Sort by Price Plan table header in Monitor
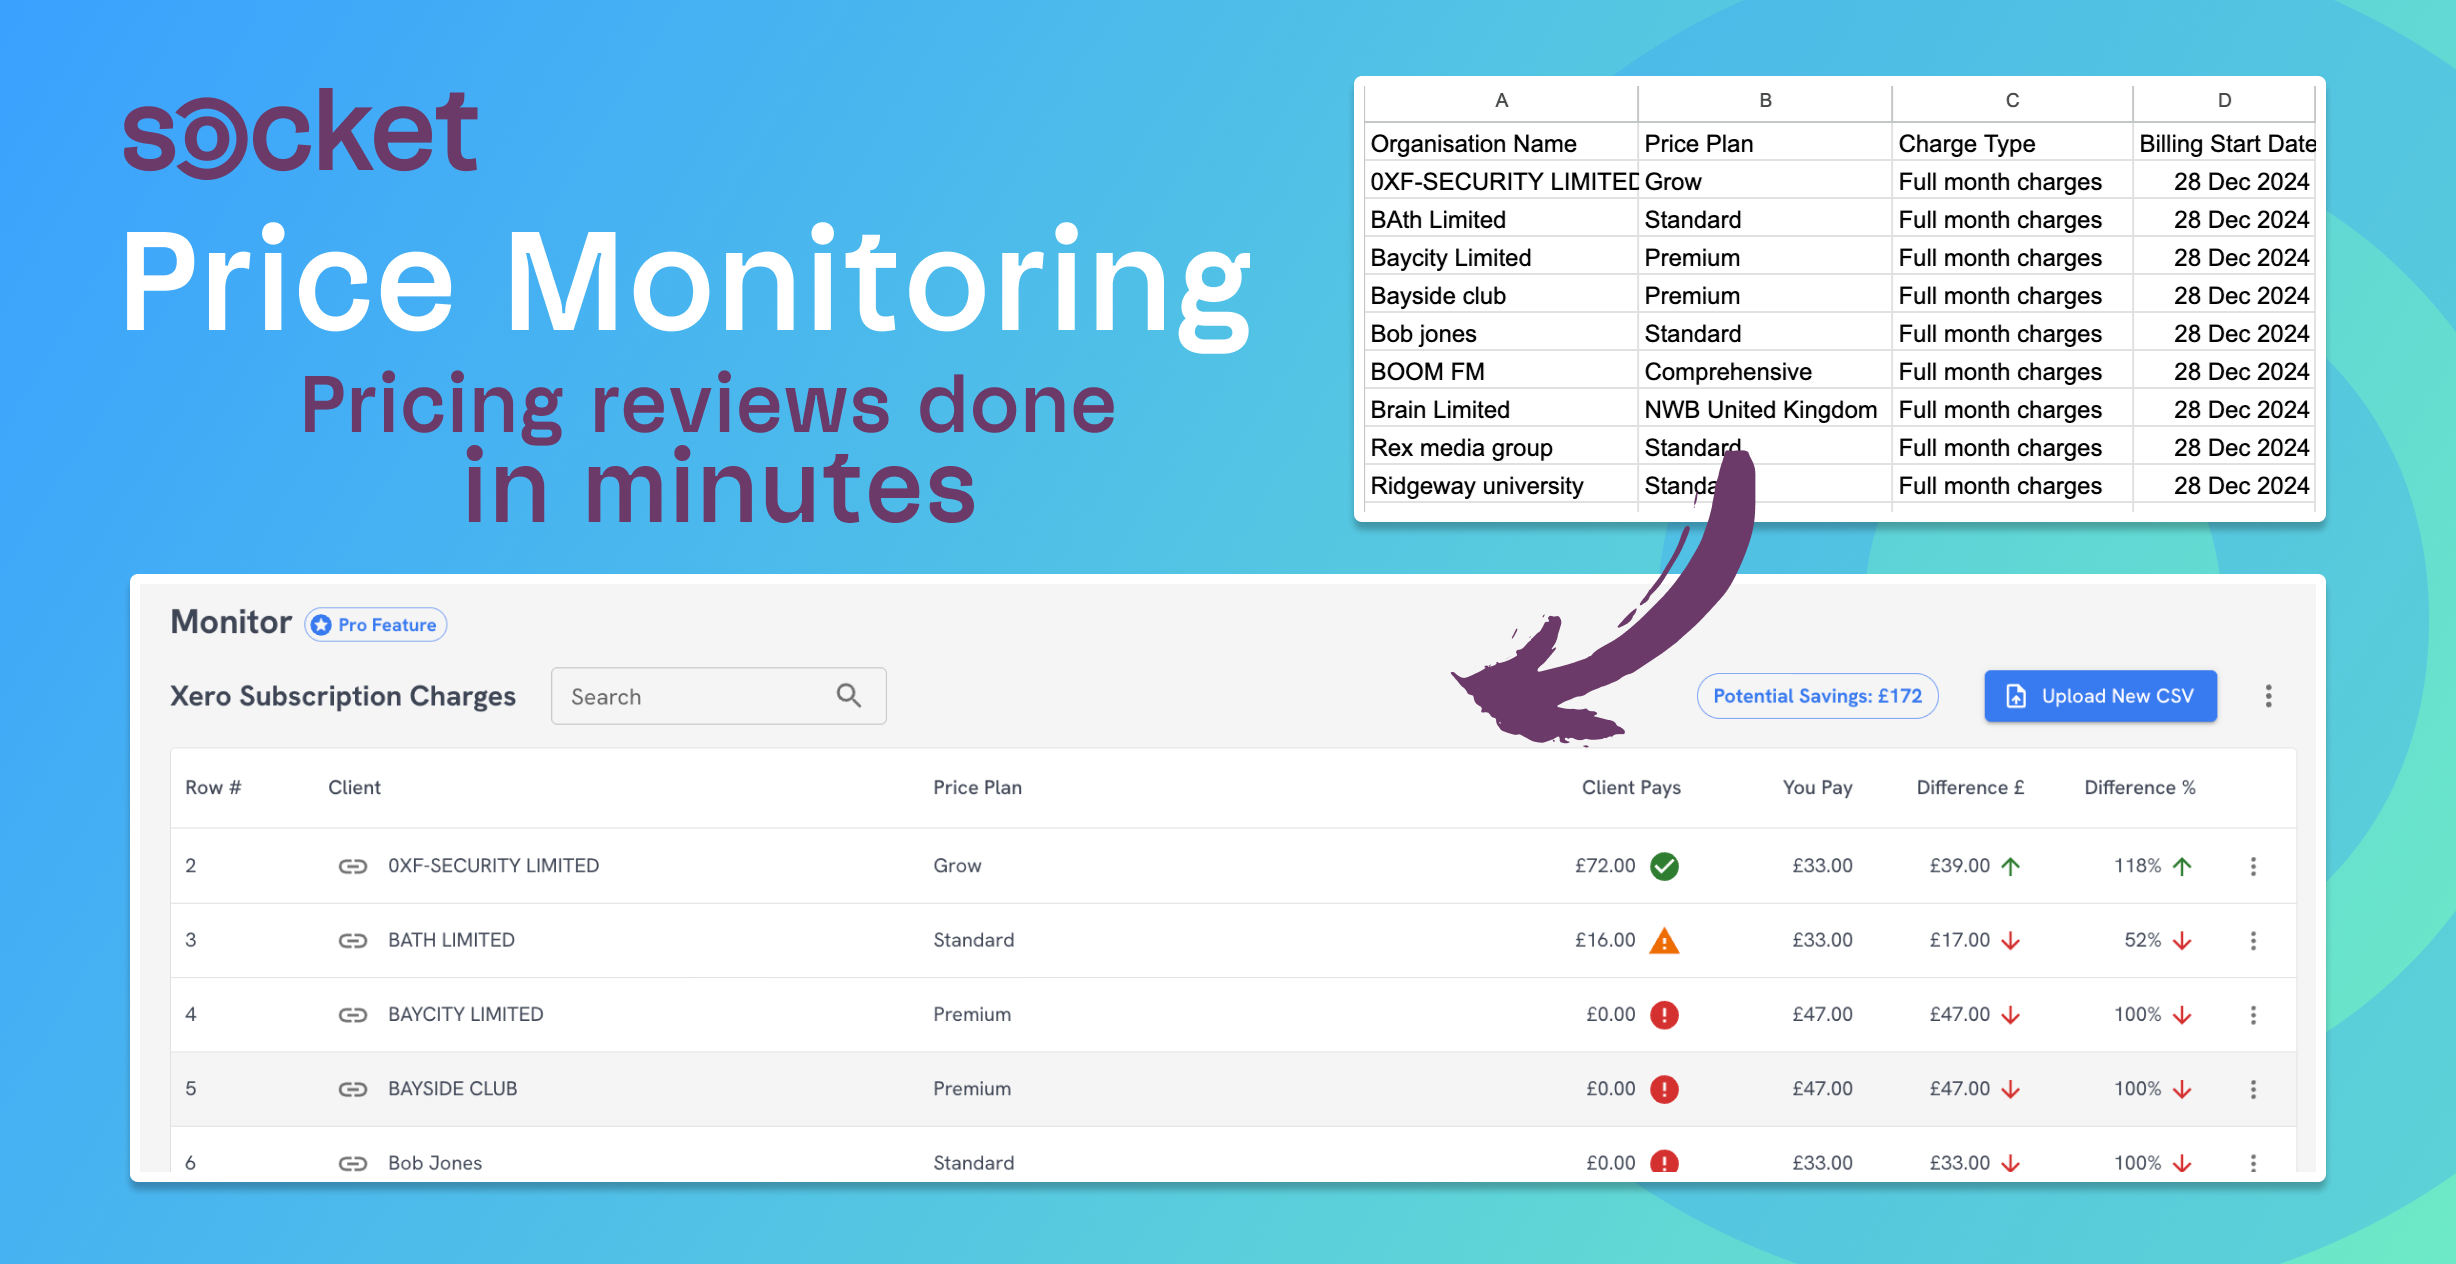The image size is (2456, 1264). pos(977,788)
